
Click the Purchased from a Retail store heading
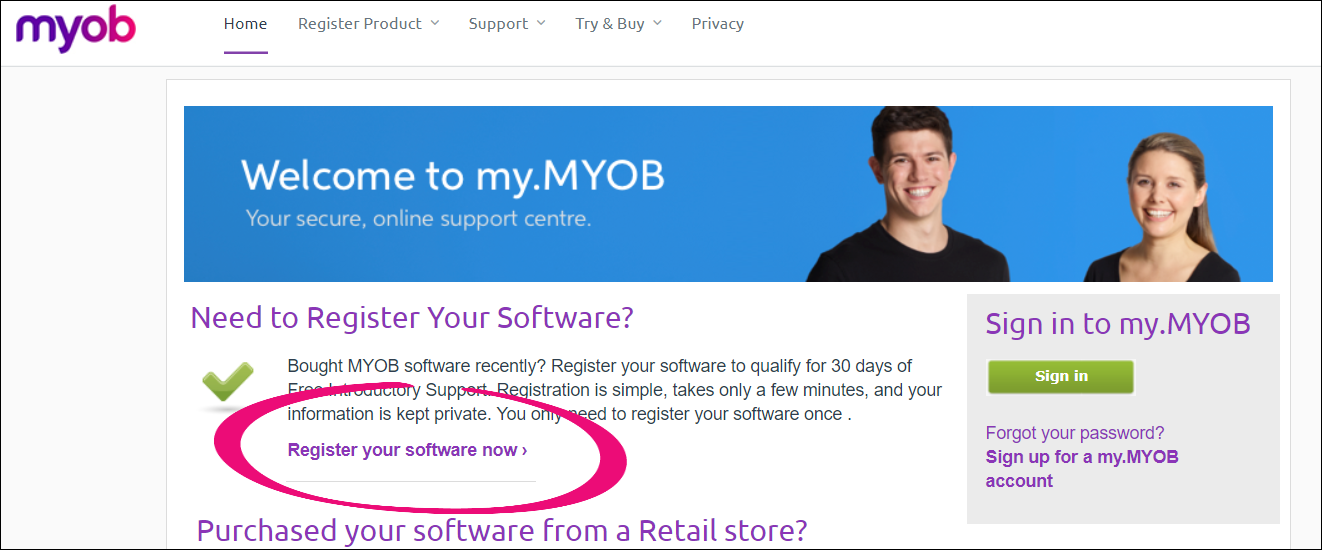pyautogui.click(x=502, y=531)
